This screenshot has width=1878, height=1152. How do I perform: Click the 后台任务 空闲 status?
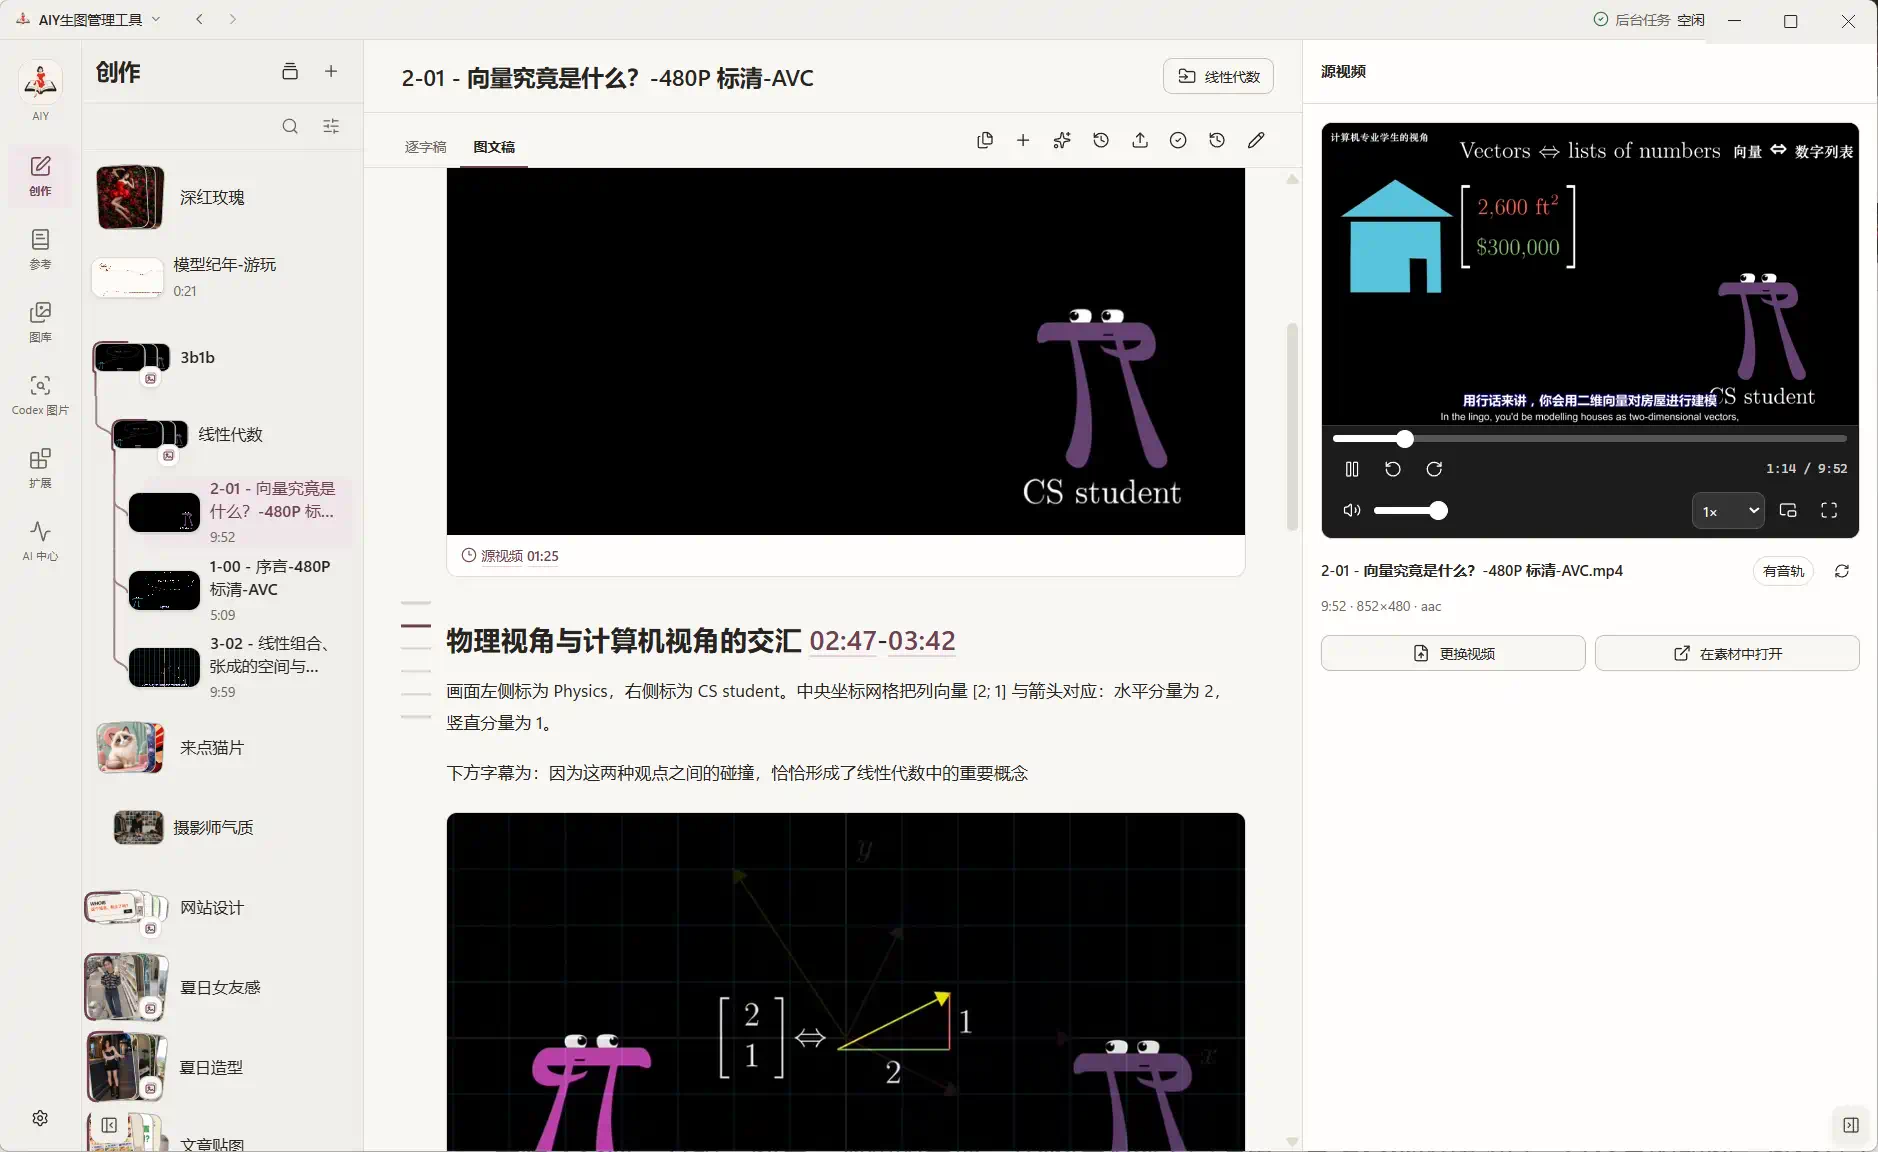tap(1649, 20)
